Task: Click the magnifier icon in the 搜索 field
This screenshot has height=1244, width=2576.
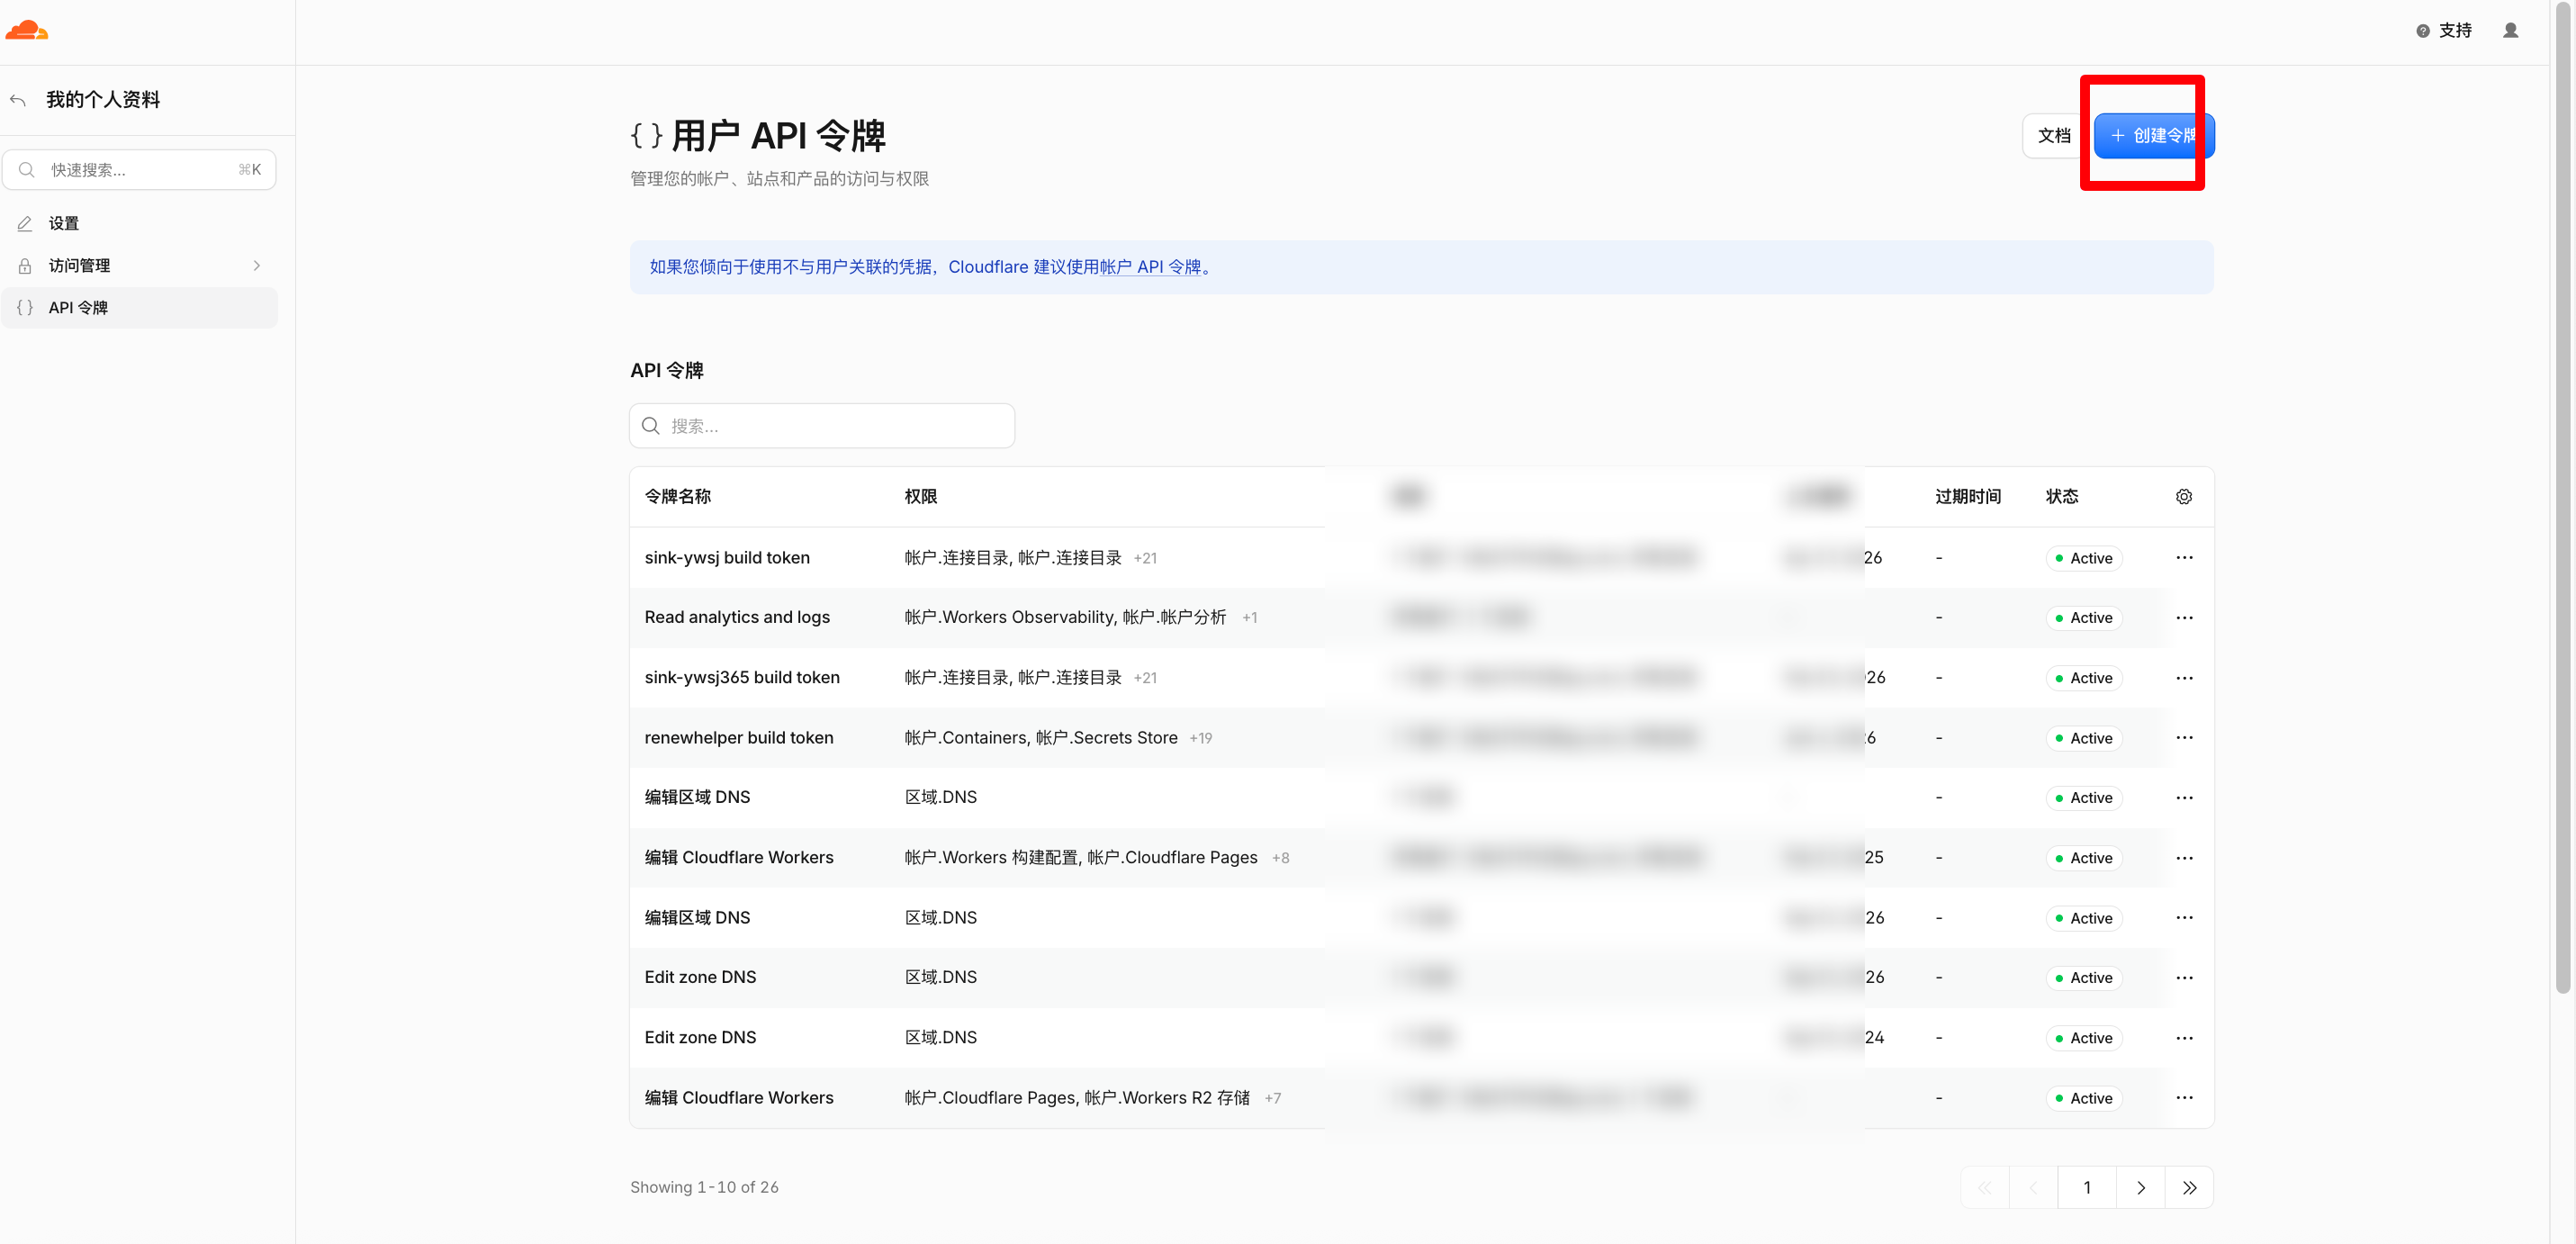Action: click(x=651, y=426)
